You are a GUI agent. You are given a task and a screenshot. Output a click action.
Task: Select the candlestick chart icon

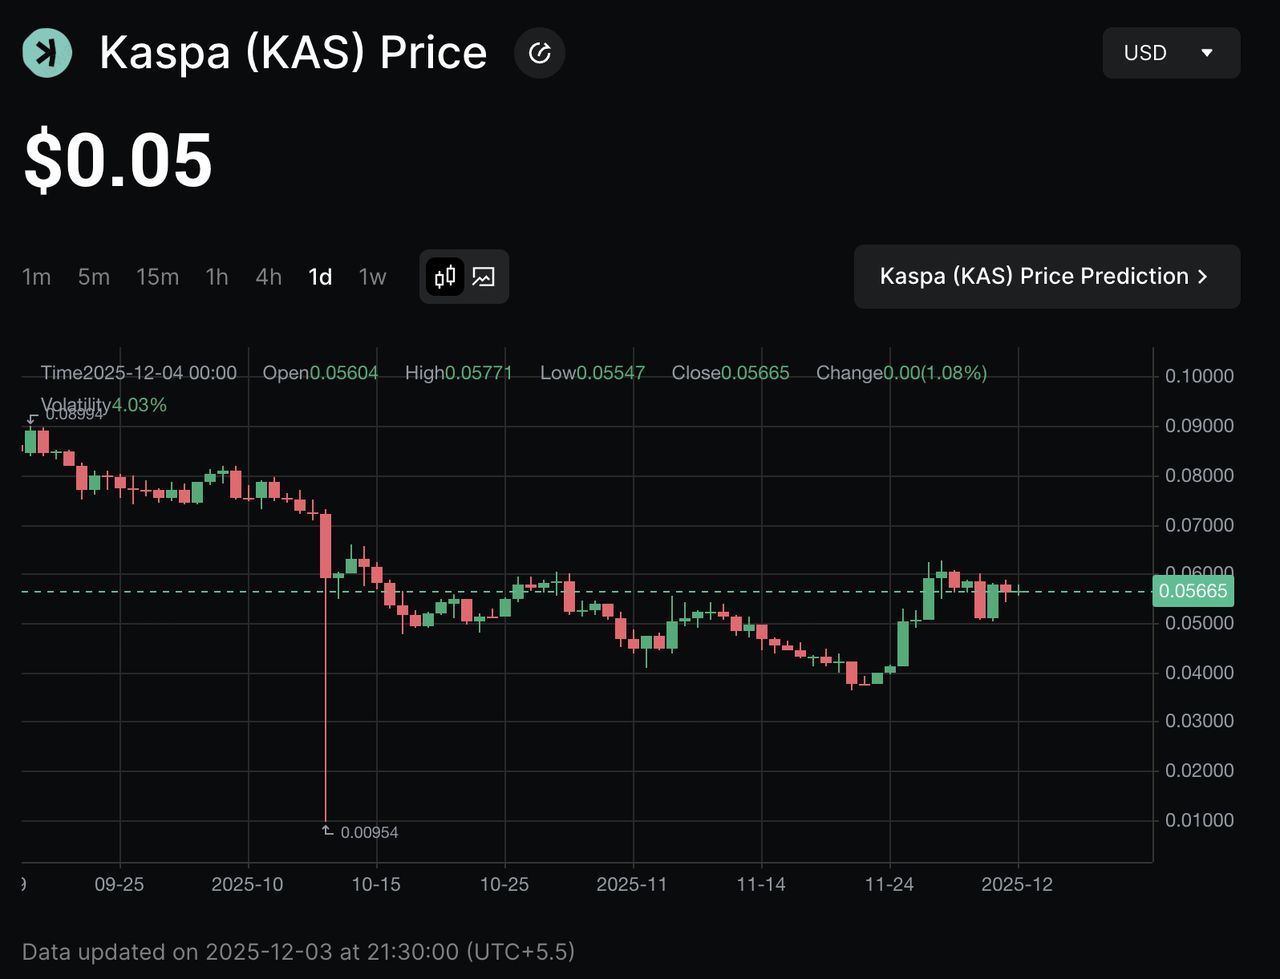pyautogui.click(x=444, y=276)
